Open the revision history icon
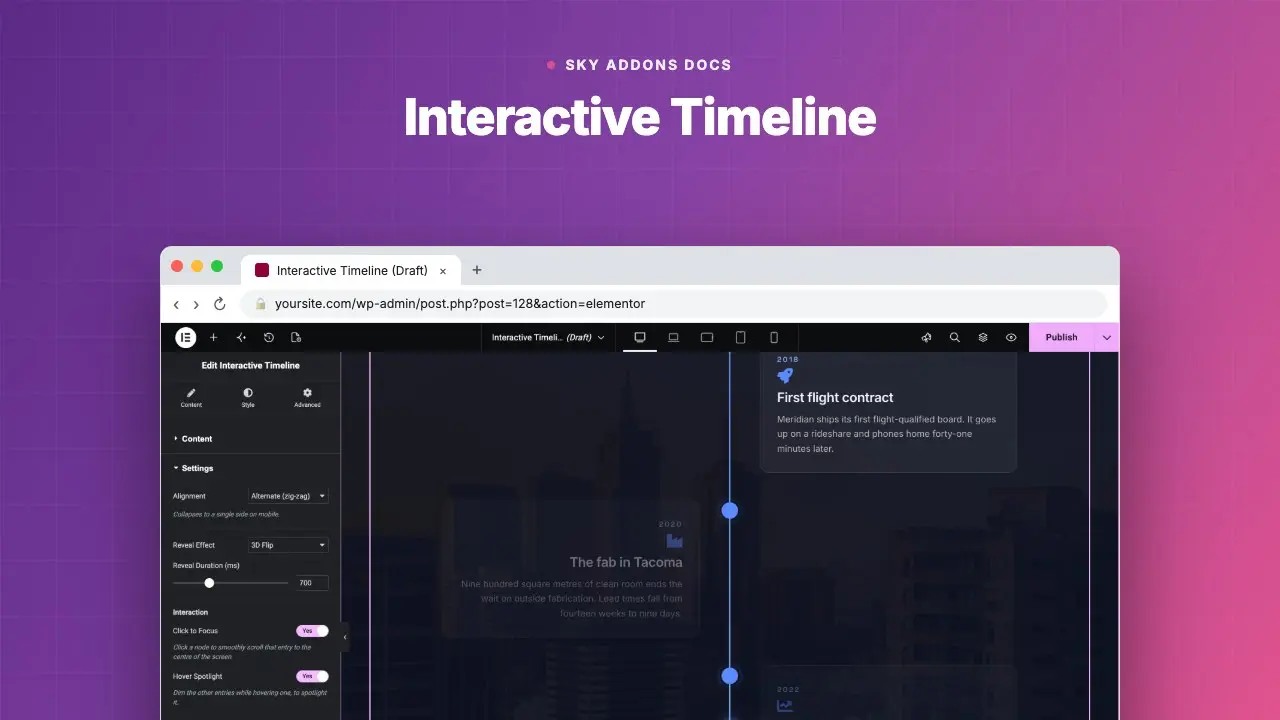The height and width of the screenshot is (720, 1280). 268,337
